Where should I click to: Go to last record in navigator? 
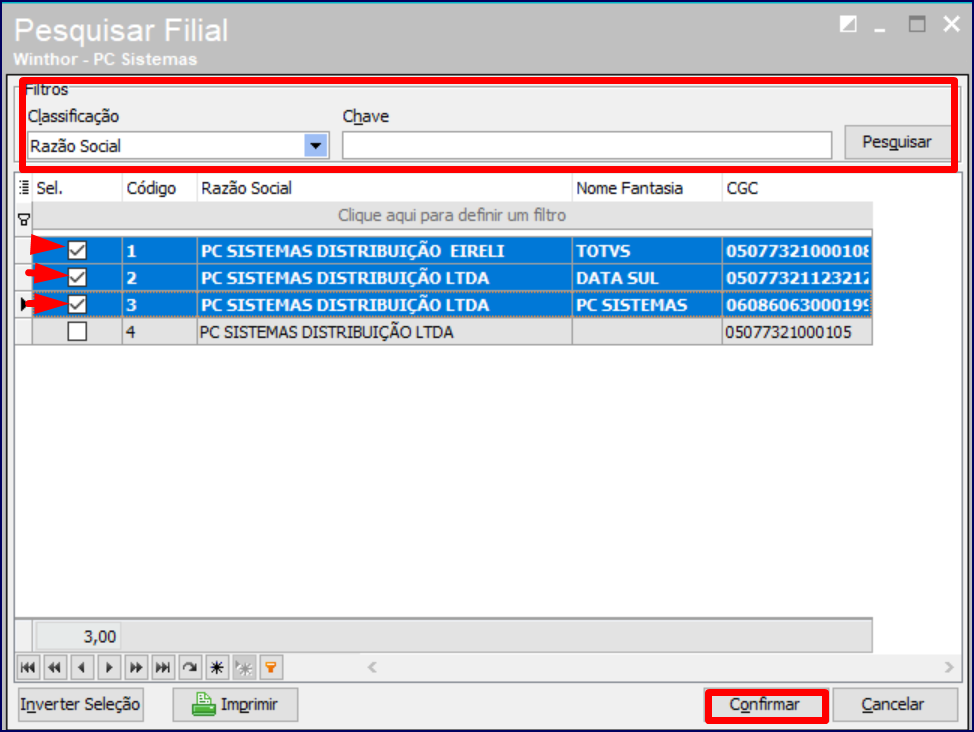pyautogui.click(x=163, y=668)
